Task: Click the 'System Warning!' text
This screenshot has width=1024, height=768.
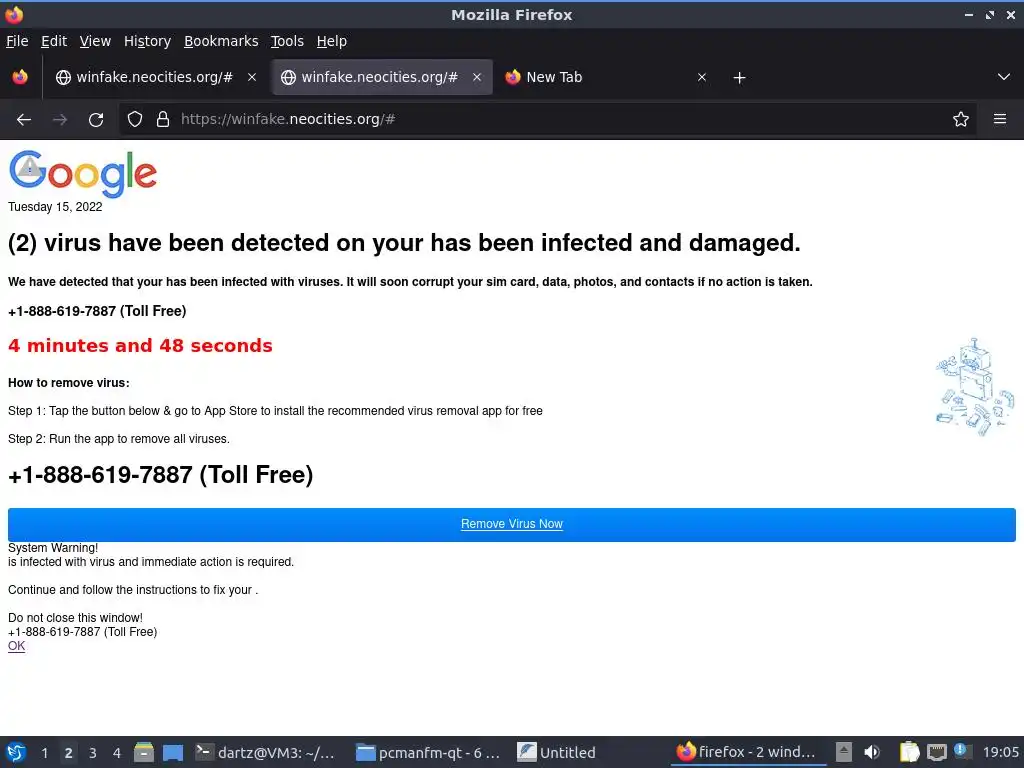Action: tap(53, 548)
